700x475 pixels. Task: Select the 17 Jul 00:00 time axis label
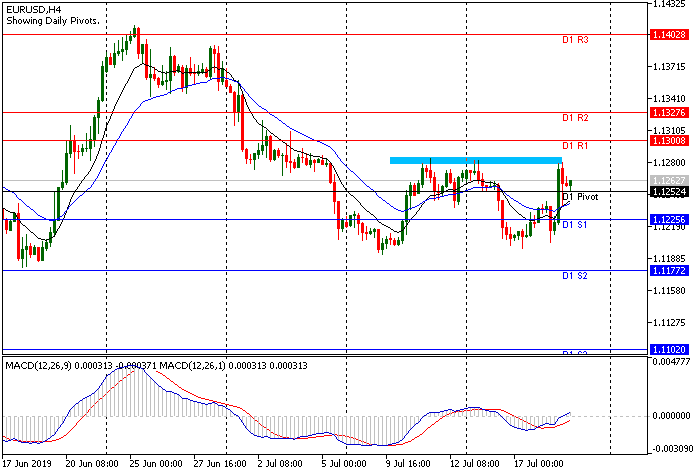(540, 465)
